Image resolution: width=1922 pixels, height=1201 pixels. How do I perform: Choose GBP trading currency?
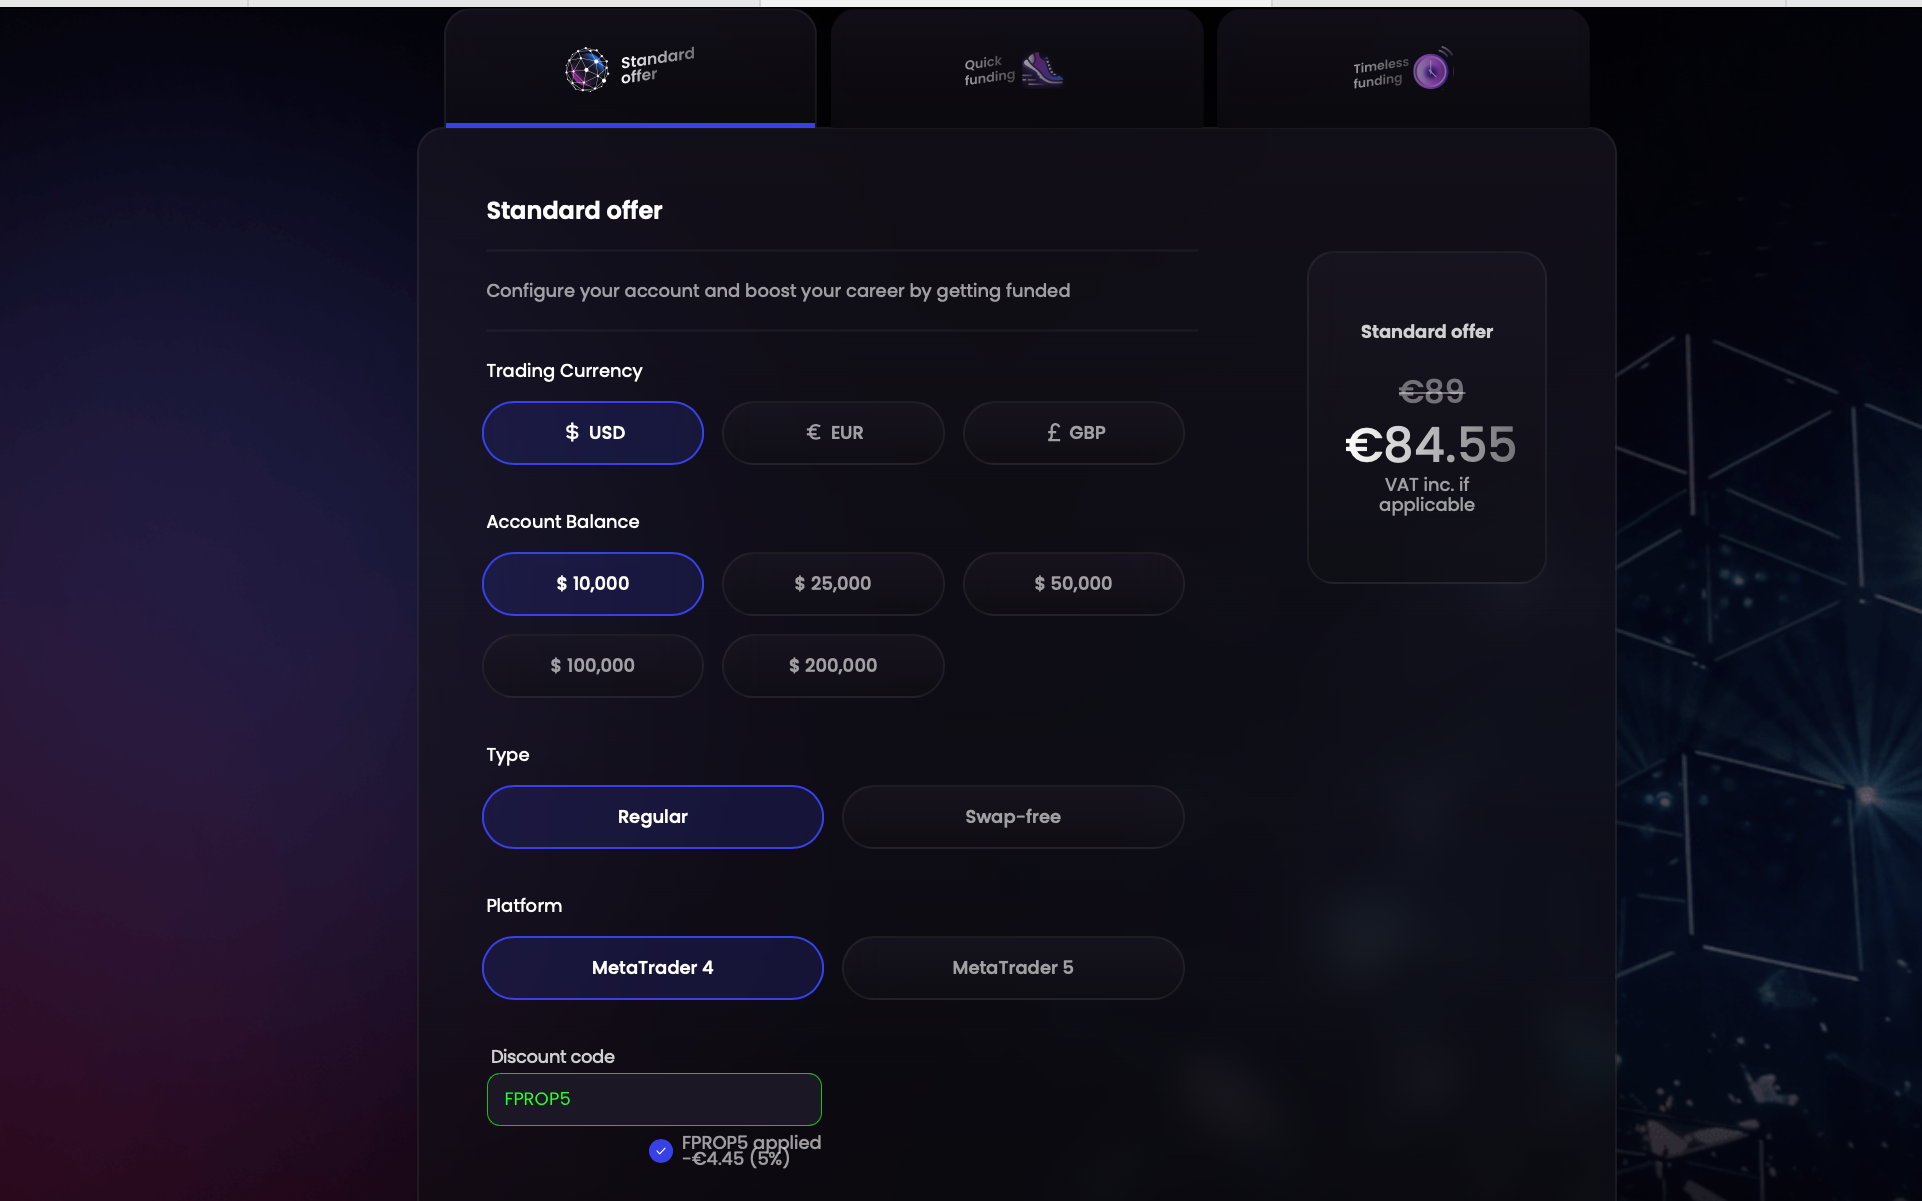tap(1073, 433)
